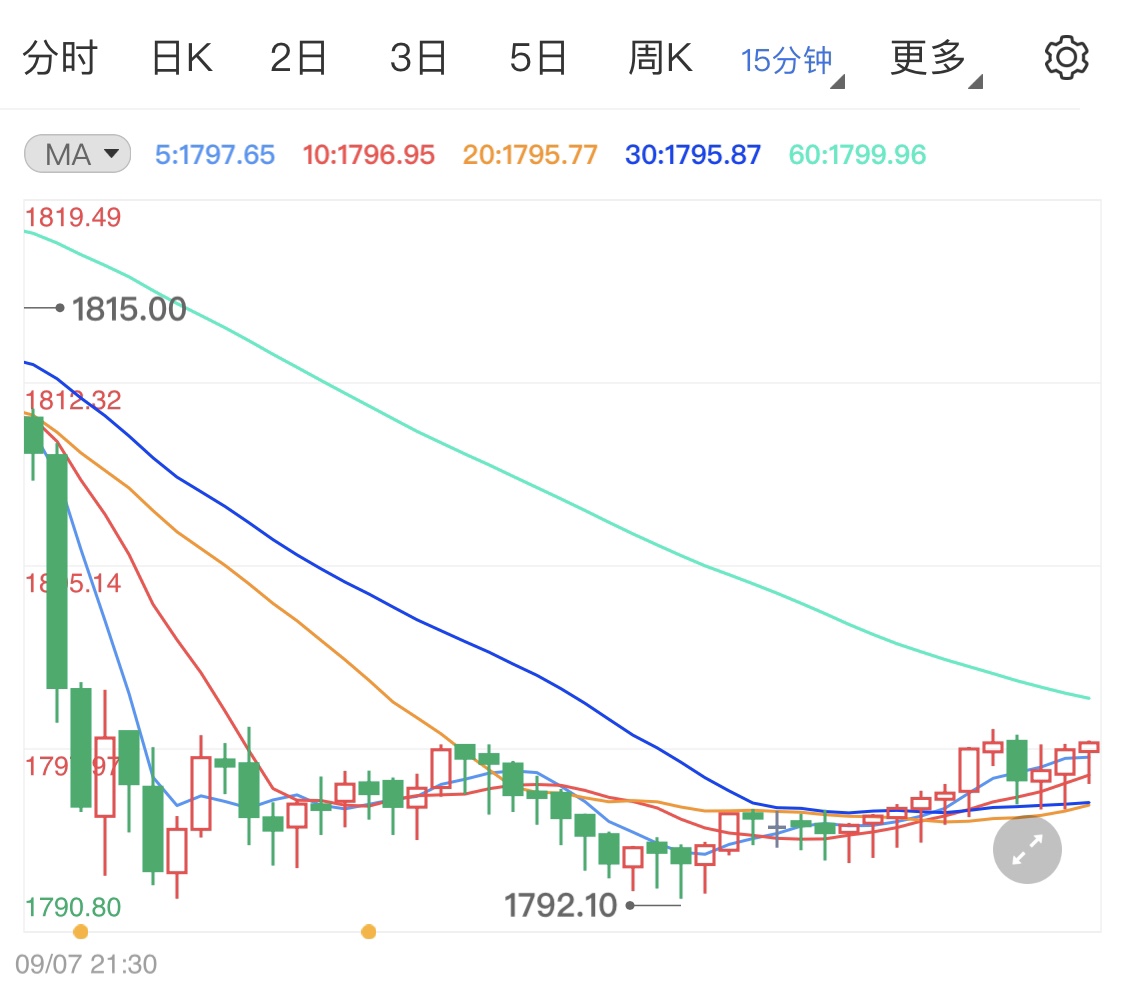This screenshot has height=994, width=1125.
Task: Open chart settings gear icon
Action: tap(1066, 57)
